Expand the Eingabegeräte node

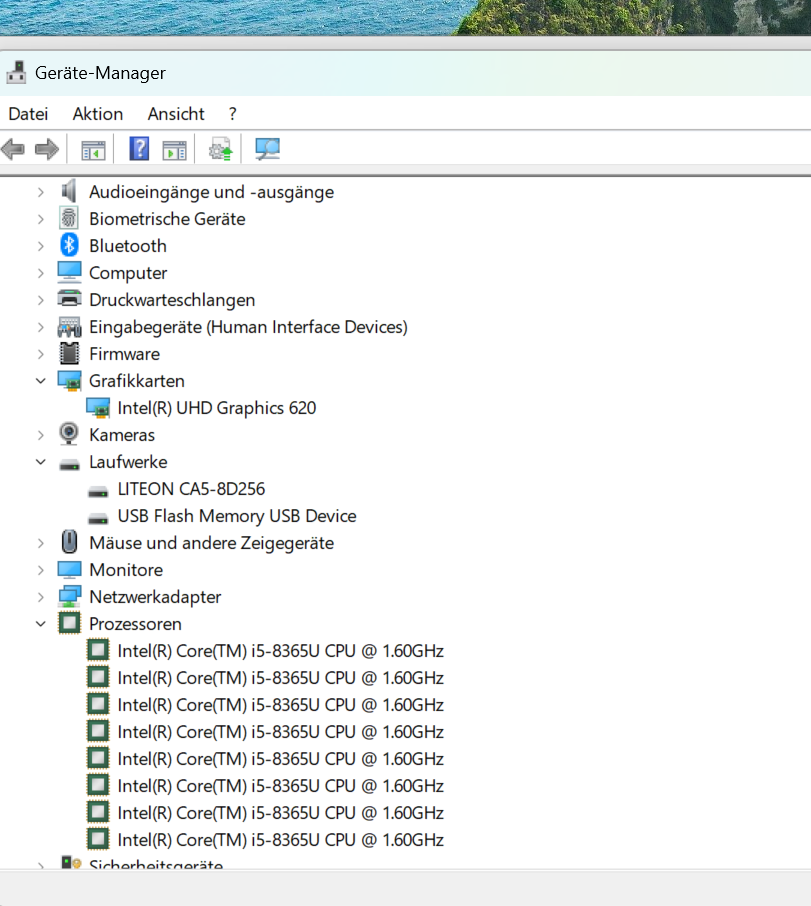point(40,327)
